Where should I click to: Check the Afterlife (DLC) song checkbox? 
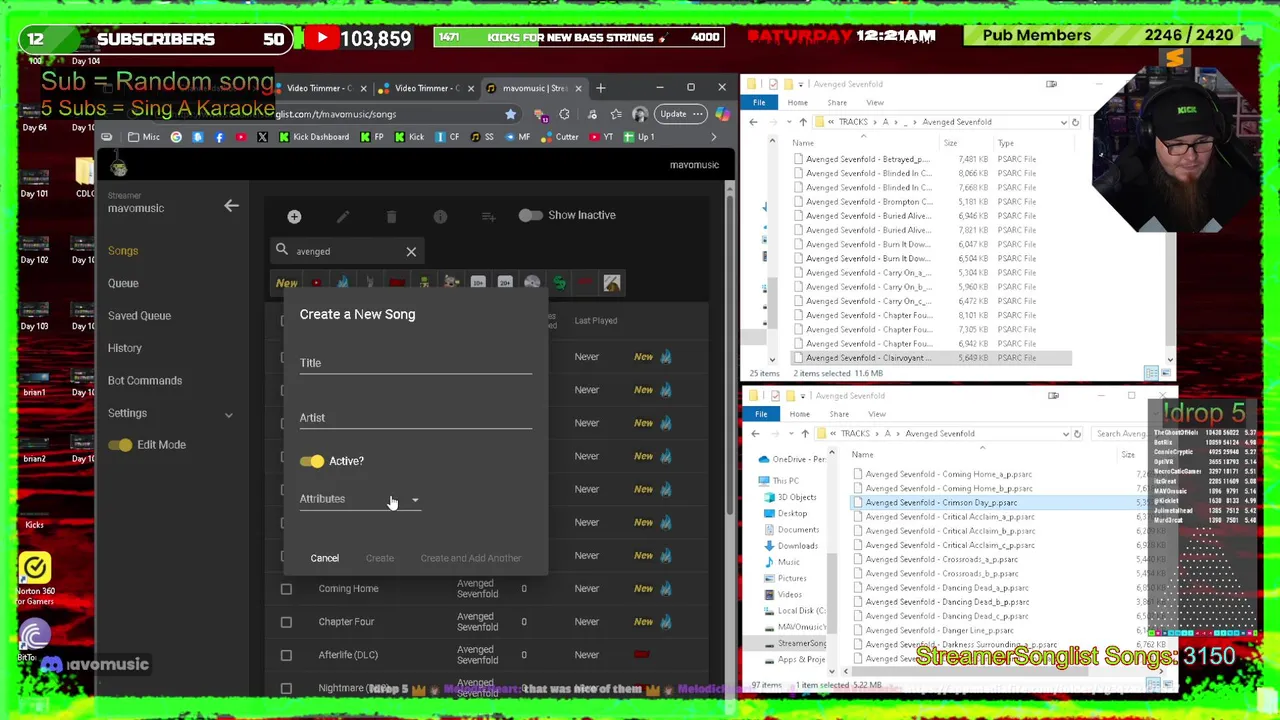pos(286,655)
